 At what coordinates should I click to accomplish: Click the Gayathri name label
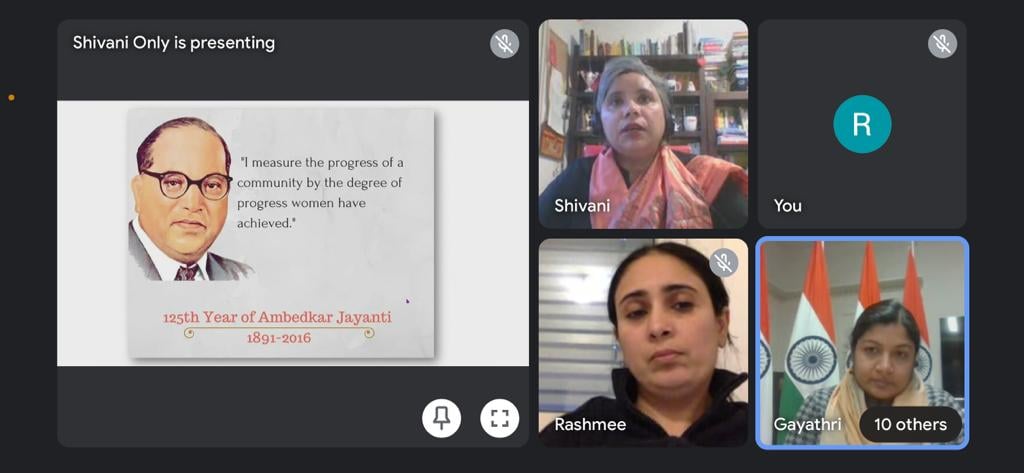(807, 425)
